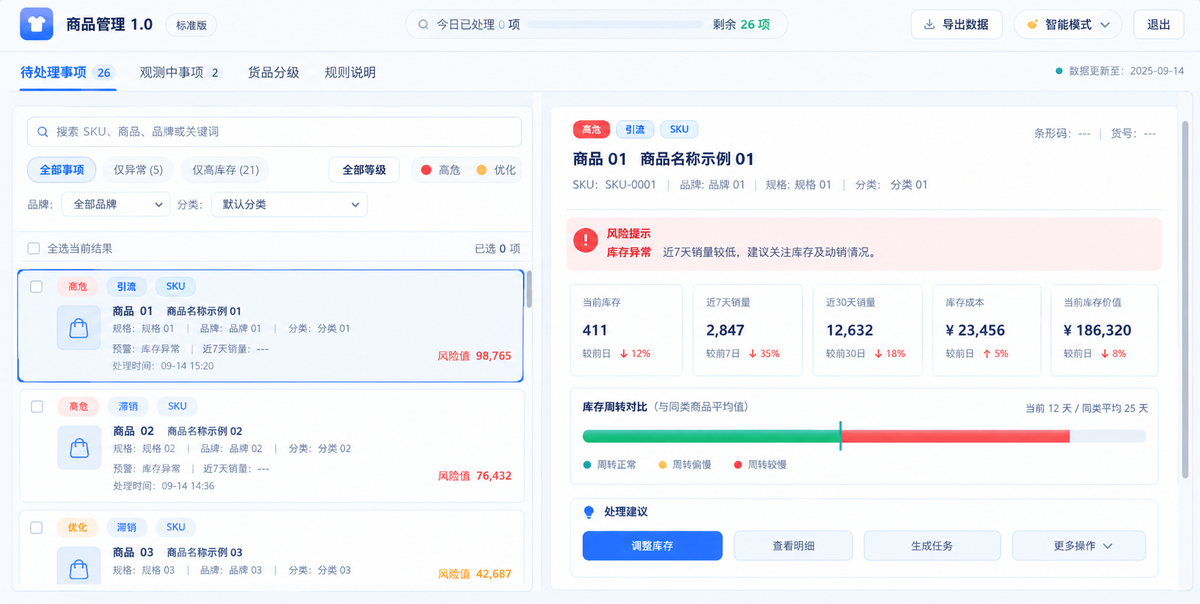Open the 智能模式 mode dropdown
Viewport: 1200px width, 604px height.
tap(1068, 25)
